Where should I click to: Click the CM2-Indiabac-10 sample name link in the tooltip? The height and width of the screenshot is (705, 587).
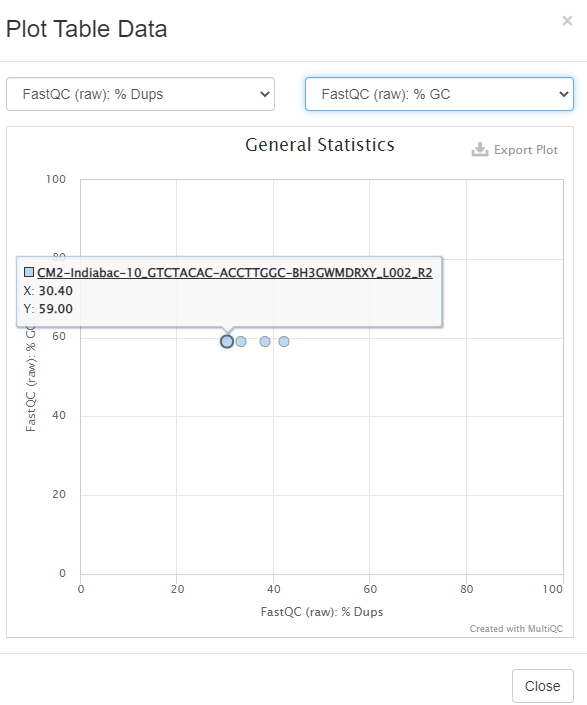pyautogui.click(x=235, y=273)
